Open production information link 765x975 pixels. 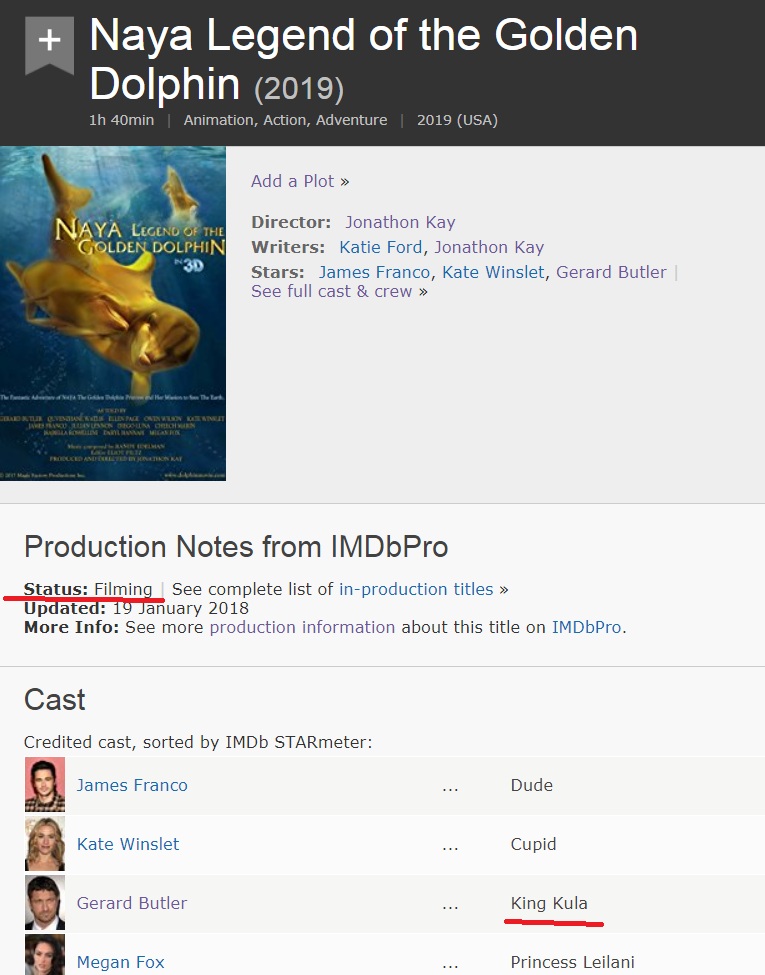pos(302,627)
